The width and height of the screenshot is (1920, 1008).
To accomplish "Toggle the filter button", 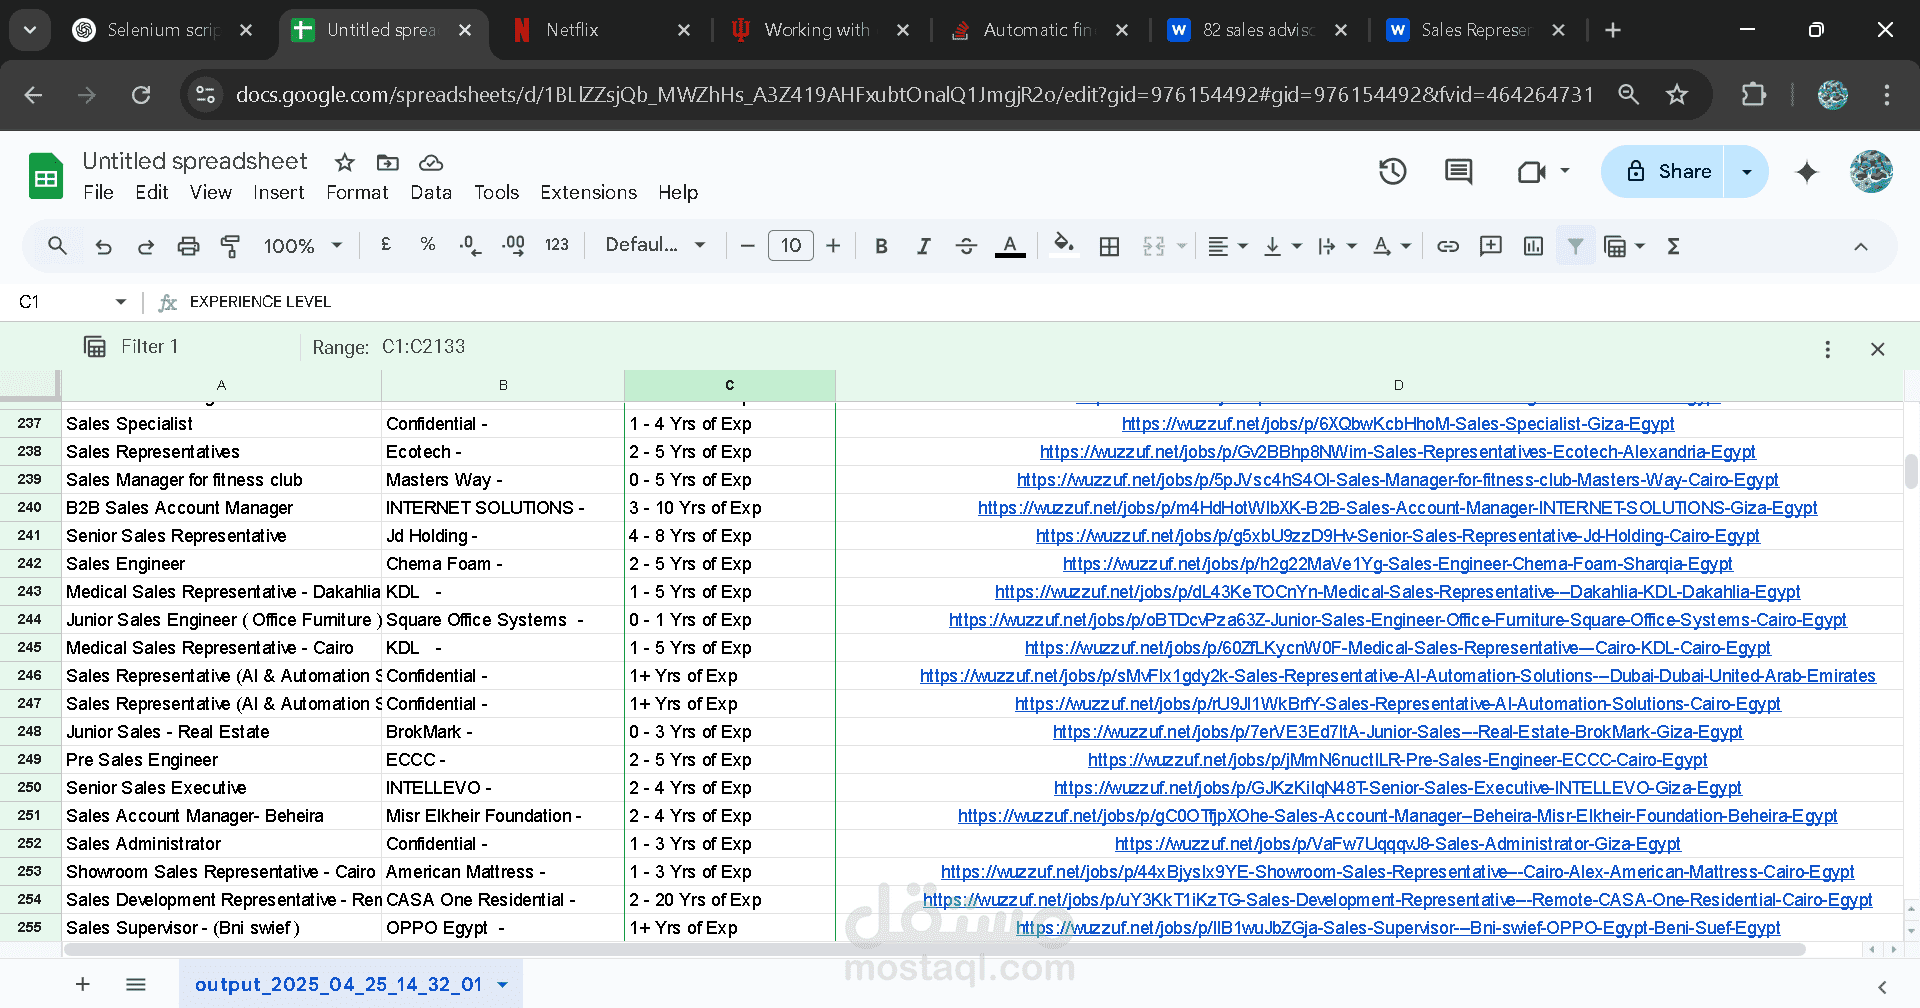I will pyautogui.click(x=1575, y=246).
